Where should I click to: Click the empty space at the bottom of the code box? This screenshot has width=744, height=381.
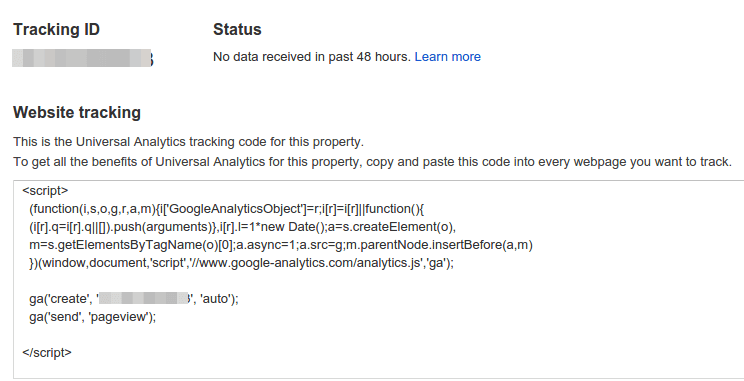(379, 370)
